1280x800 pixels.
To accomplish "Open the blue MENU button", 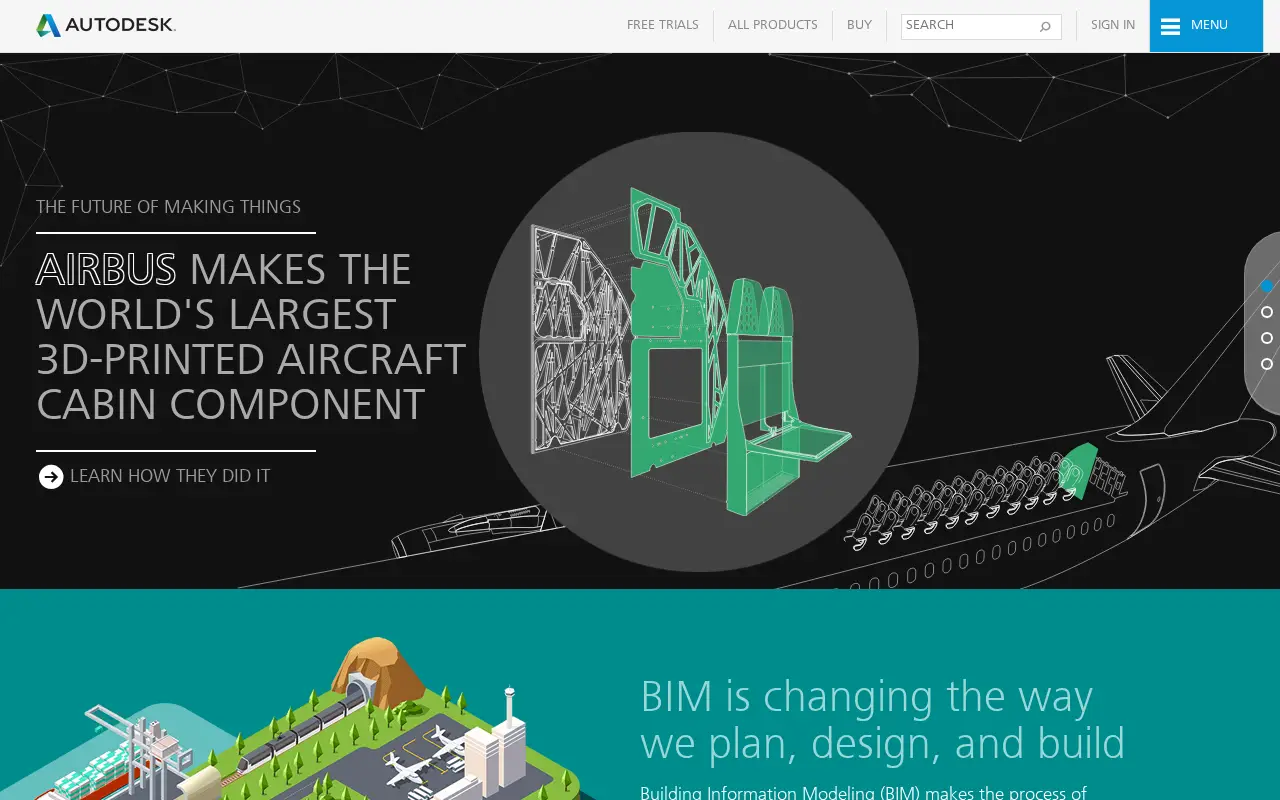I will click(x=1206, y=26).
